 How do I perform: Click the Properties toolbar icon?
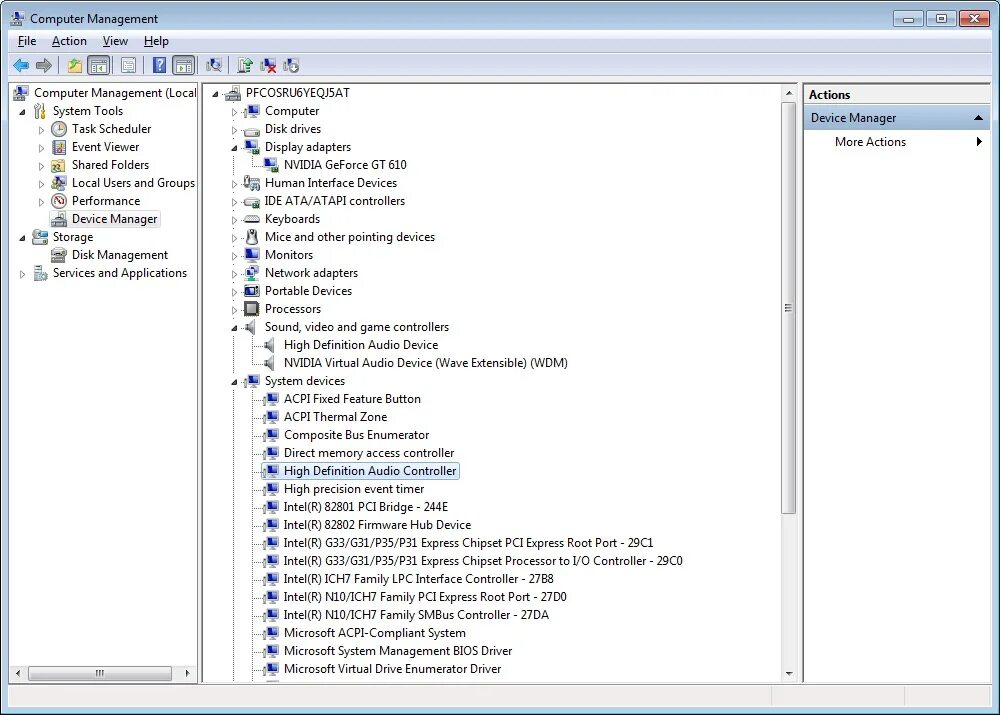[x=128, y=65]
